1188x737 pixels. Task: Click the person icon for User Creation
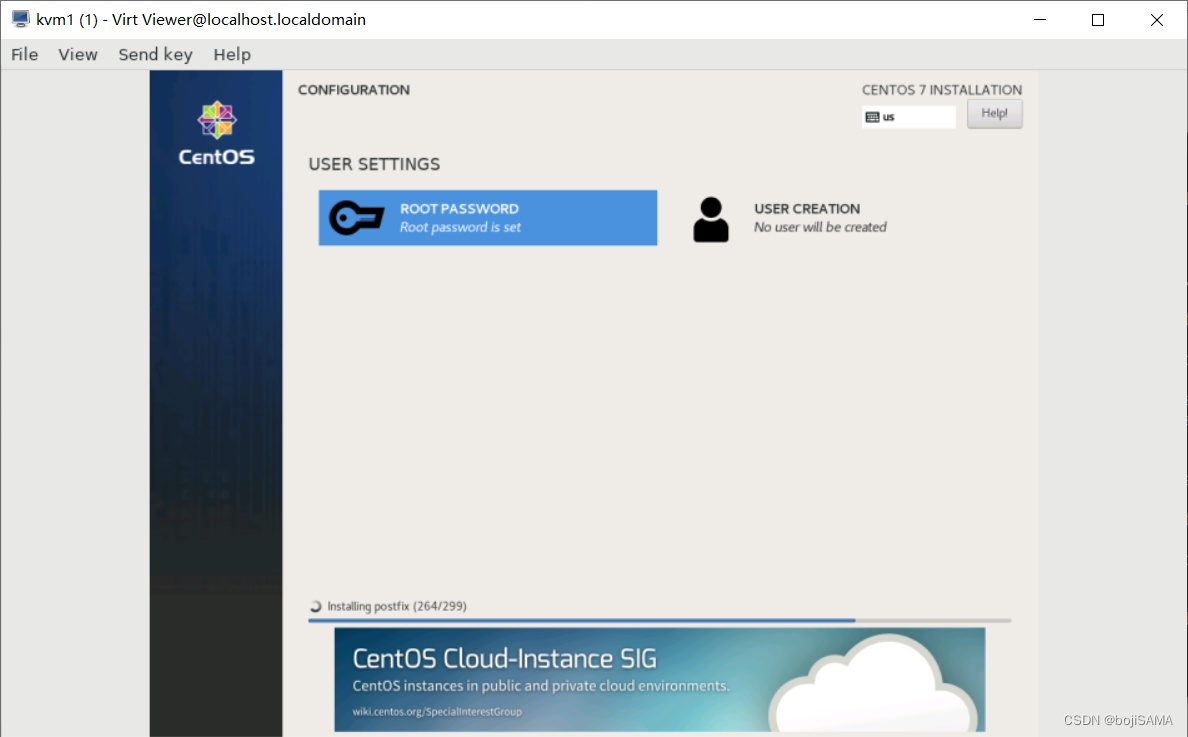pyautogui.click(x=711, y=217)
